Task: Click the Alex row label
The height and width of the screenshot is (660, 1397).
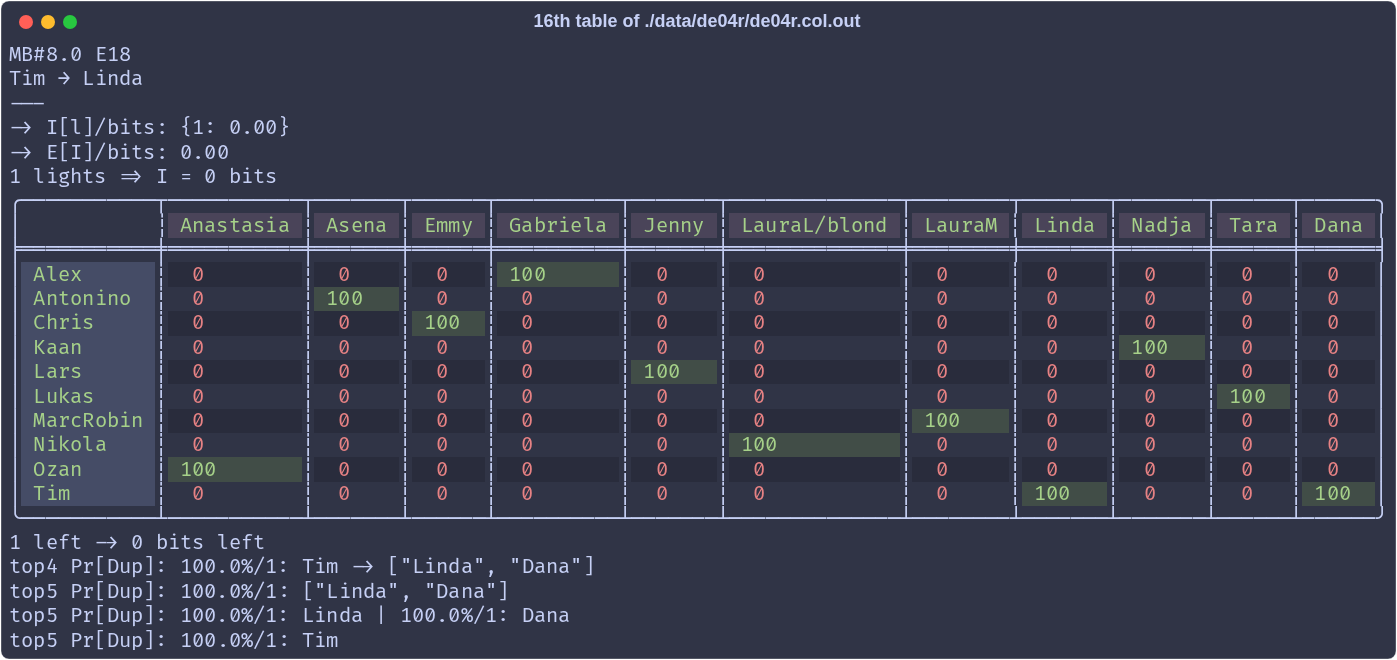Action: [x=88, y=274]
